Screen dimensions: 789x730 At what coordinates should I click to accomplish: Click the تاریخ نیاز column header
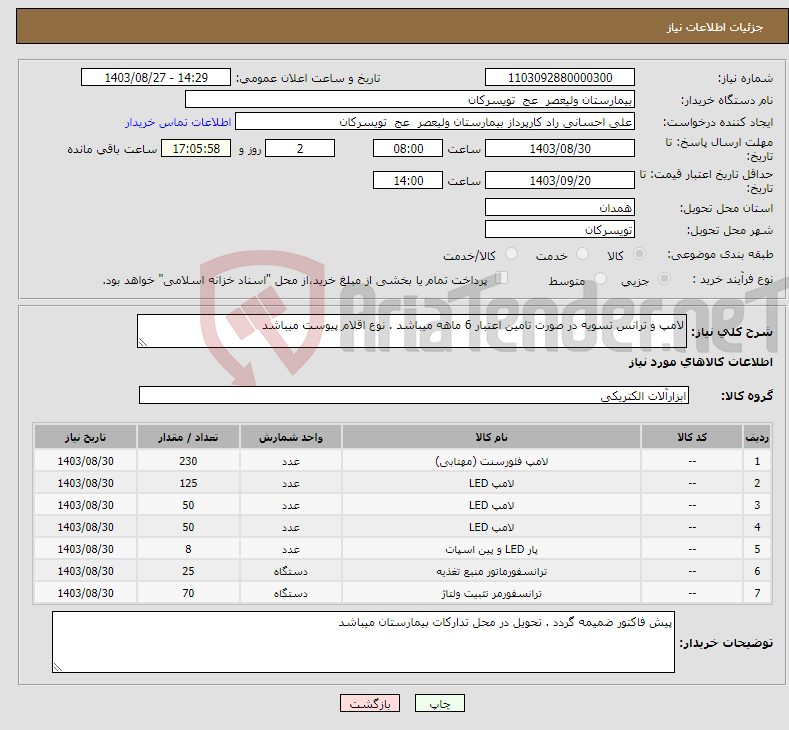[85, 437]
